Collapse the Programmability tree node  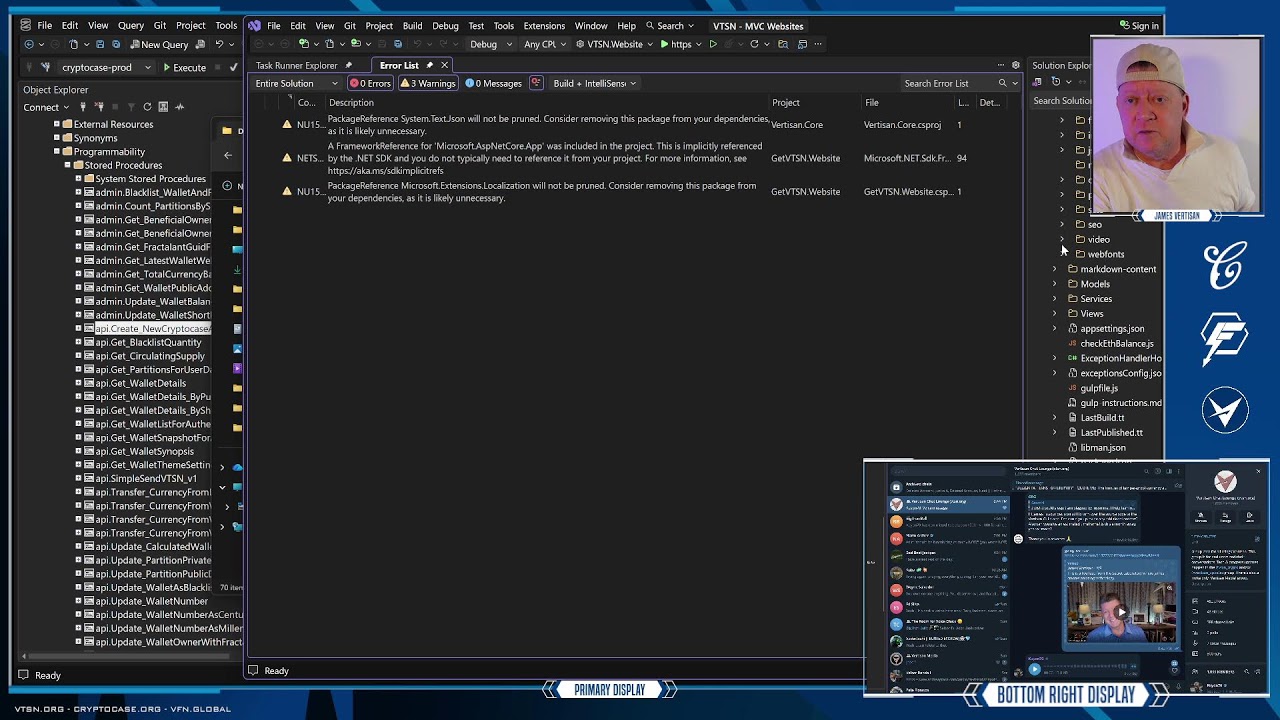pyautogui.click(x=57, y=152)
